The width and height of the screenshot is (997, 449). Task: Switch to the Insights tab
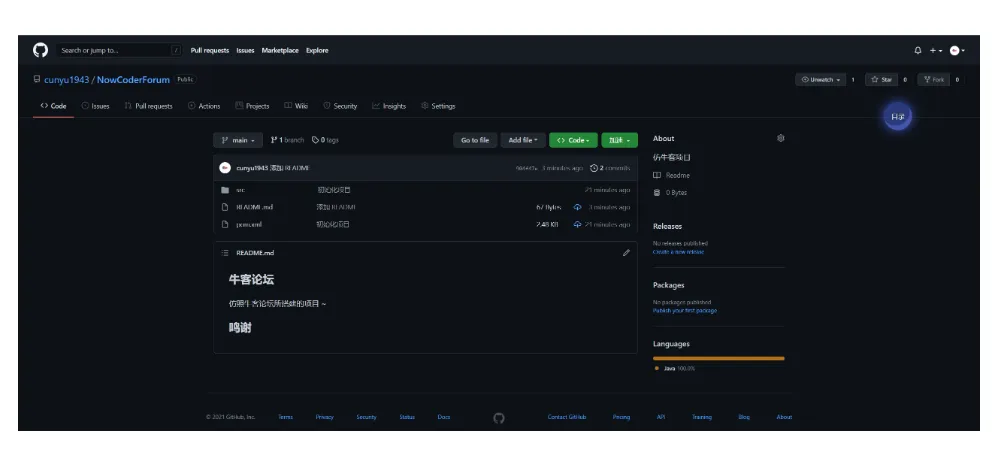389,106
